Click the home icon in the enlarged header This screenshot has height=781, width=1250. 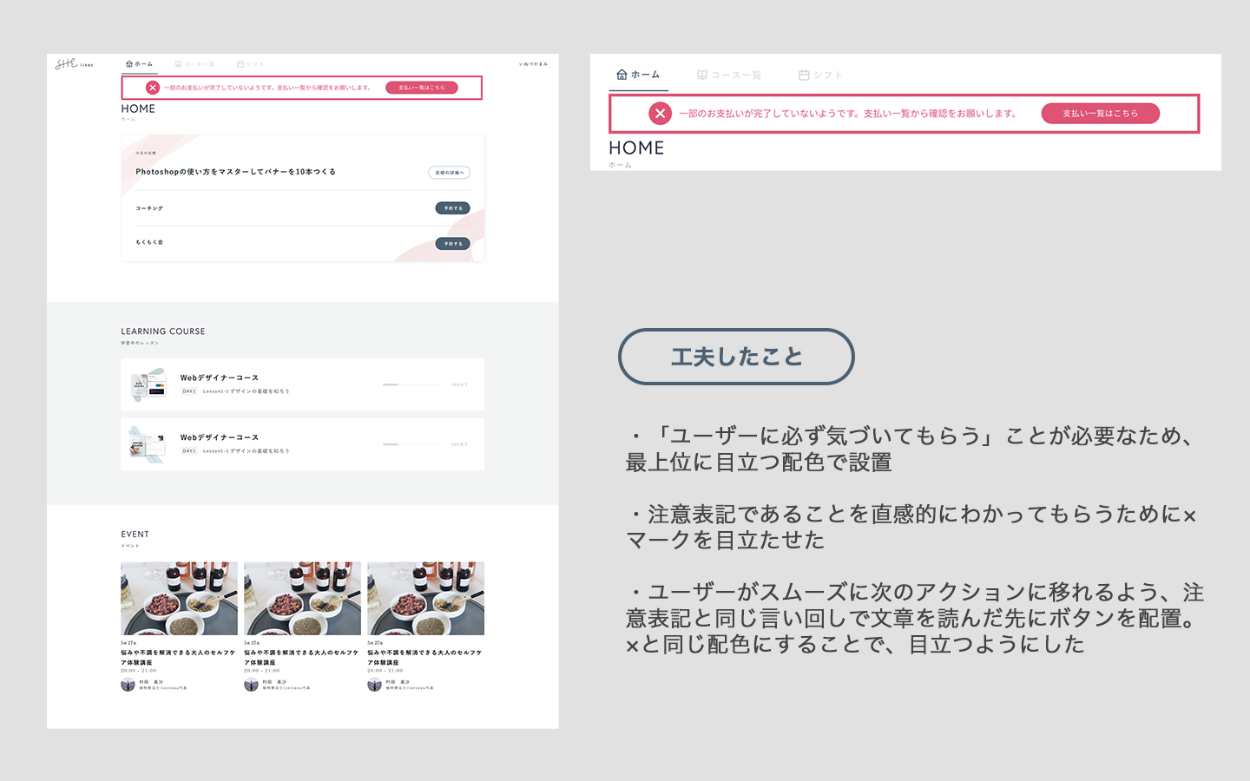point(621,75)
